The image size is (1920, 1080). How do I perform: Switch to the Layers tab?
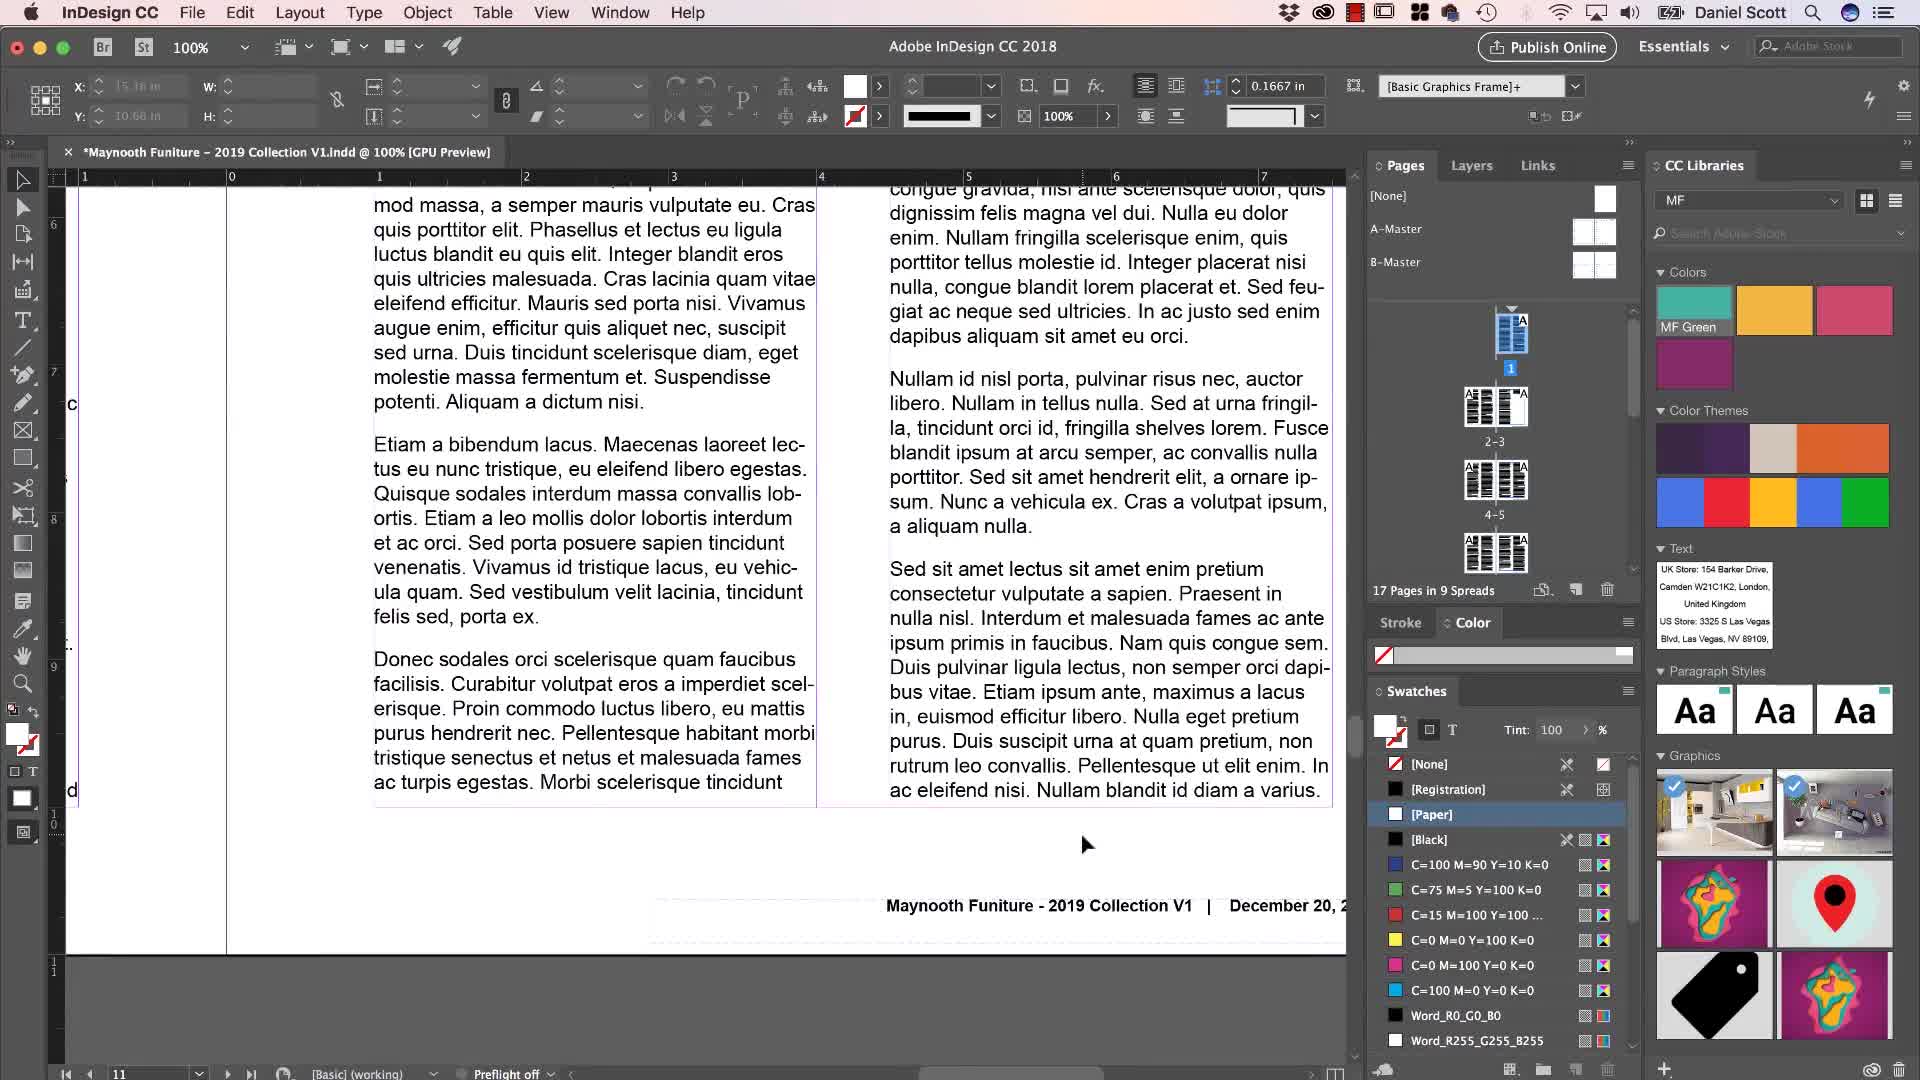1471,166
